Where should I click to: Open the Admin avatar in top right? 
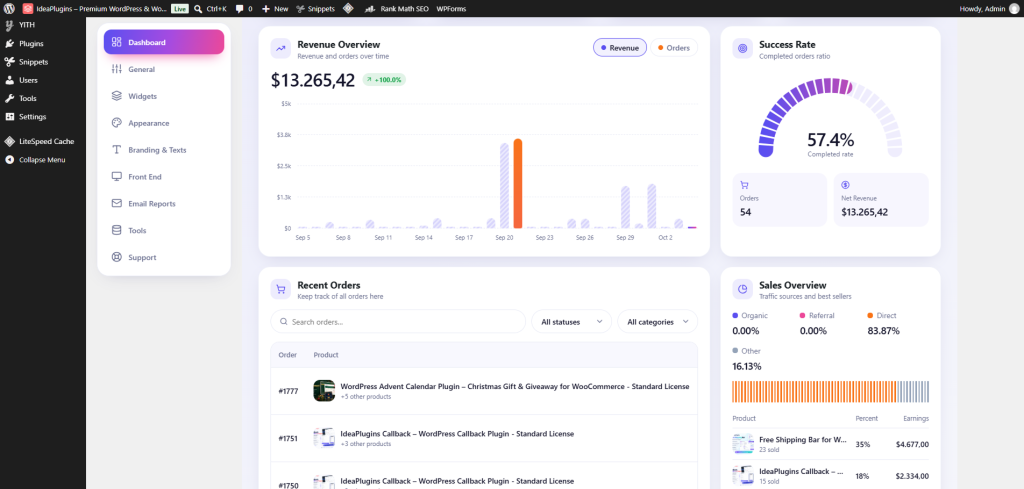[x=1014, y=9]
